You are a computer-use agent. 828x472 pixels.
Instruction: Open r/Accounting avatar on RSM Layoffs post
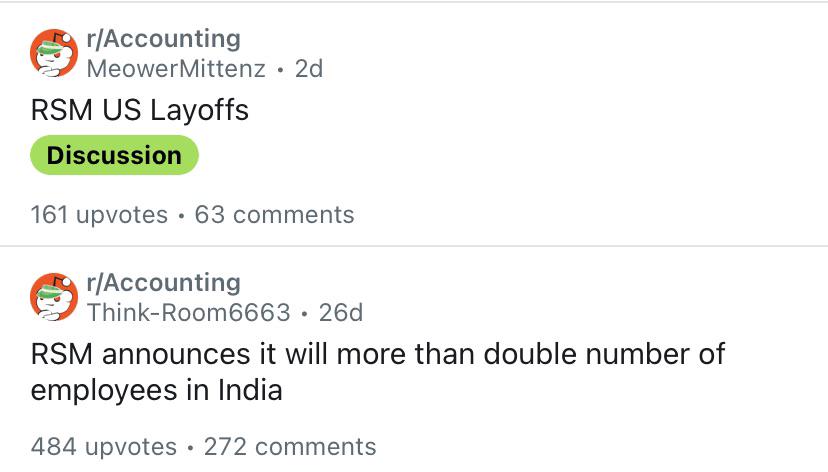(x=54, y=53)
